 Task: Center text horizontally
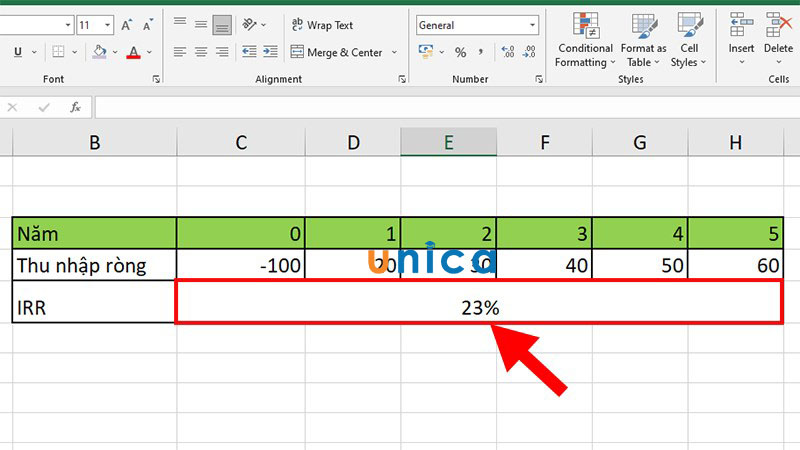(x=201, y=52)
